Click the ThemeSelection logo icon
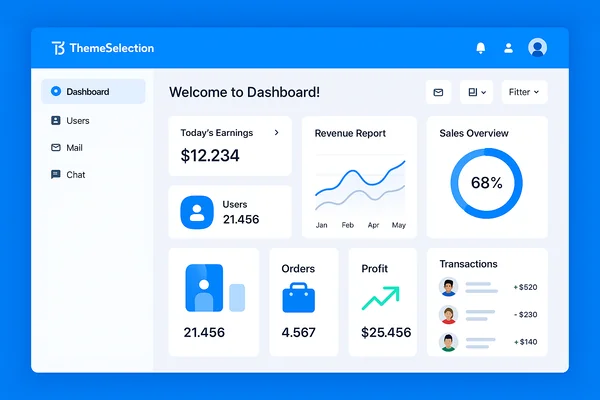Image resolution: width=600 pixels, height=400 pixels. click(57, 48)
